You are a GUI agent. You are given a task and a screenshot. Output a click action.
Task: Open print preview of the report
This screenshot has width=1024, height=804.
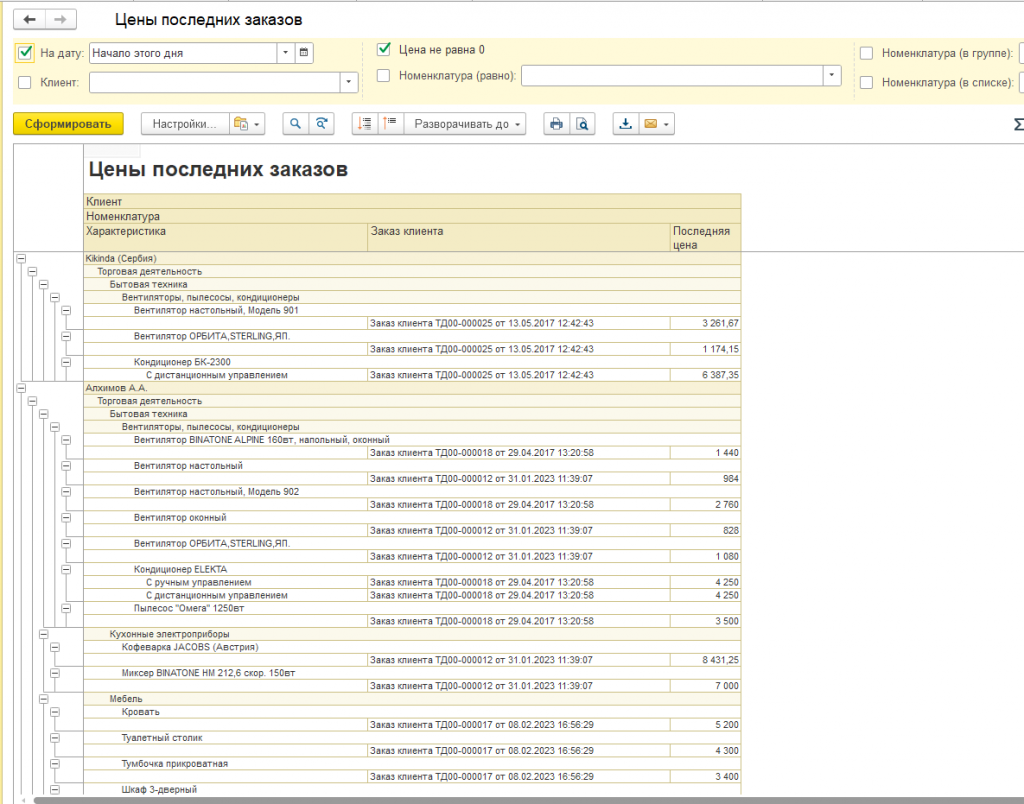coord(581,124)
